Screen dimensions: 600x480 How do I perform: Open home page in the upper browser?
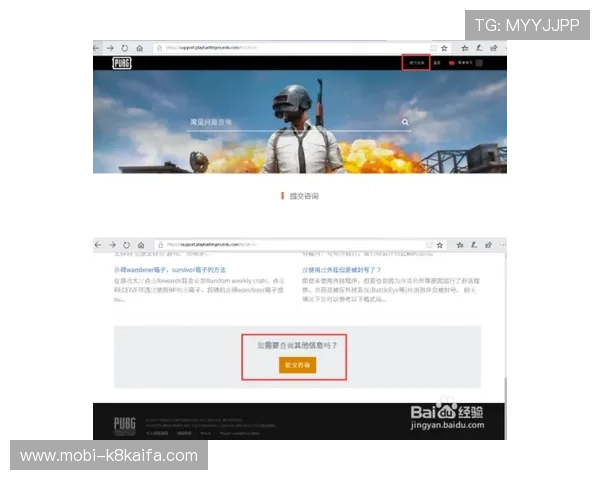tap(140, 48)
